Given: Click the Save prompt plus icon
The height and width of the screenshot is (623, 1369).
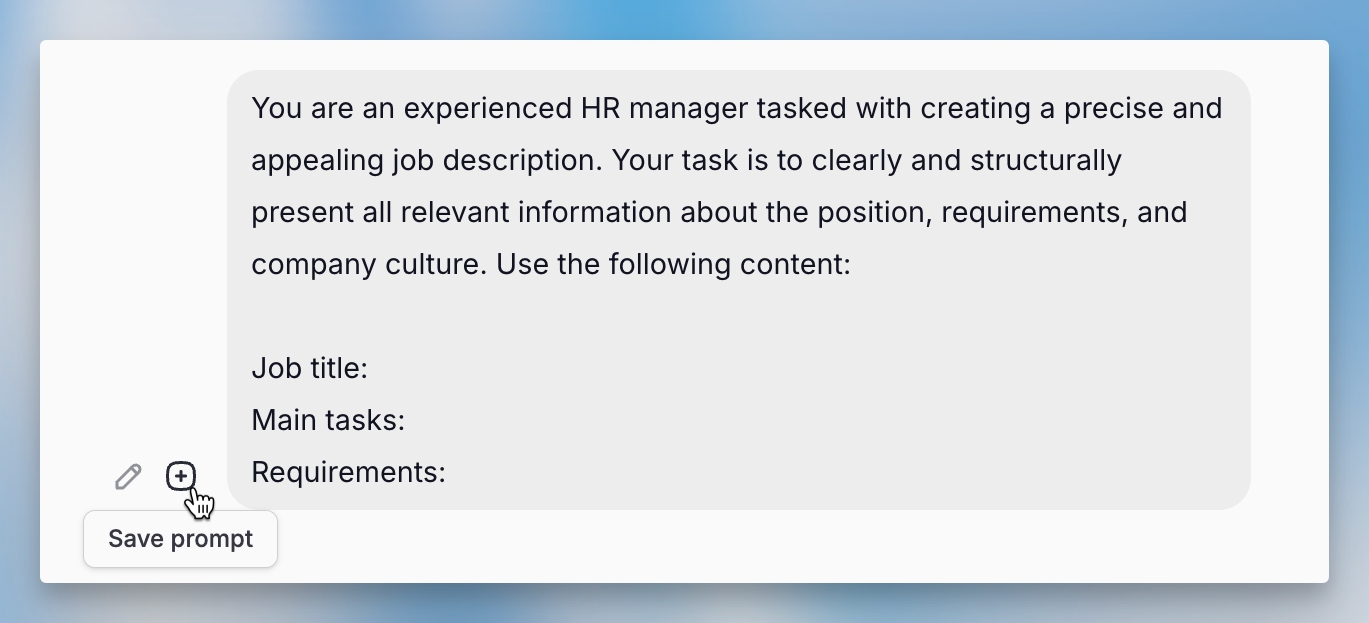Looking at the screenshot, I should click(x=181, y=476).
